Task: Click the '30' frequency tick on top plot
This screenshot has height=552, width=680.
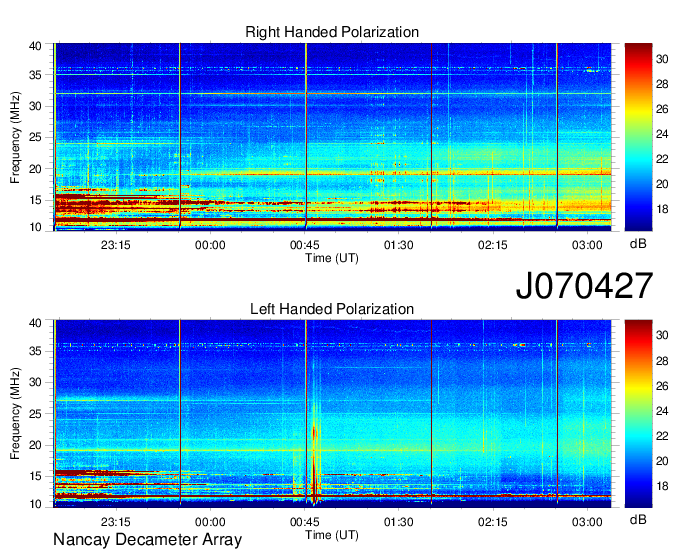Action: click(x=35, y=106)
